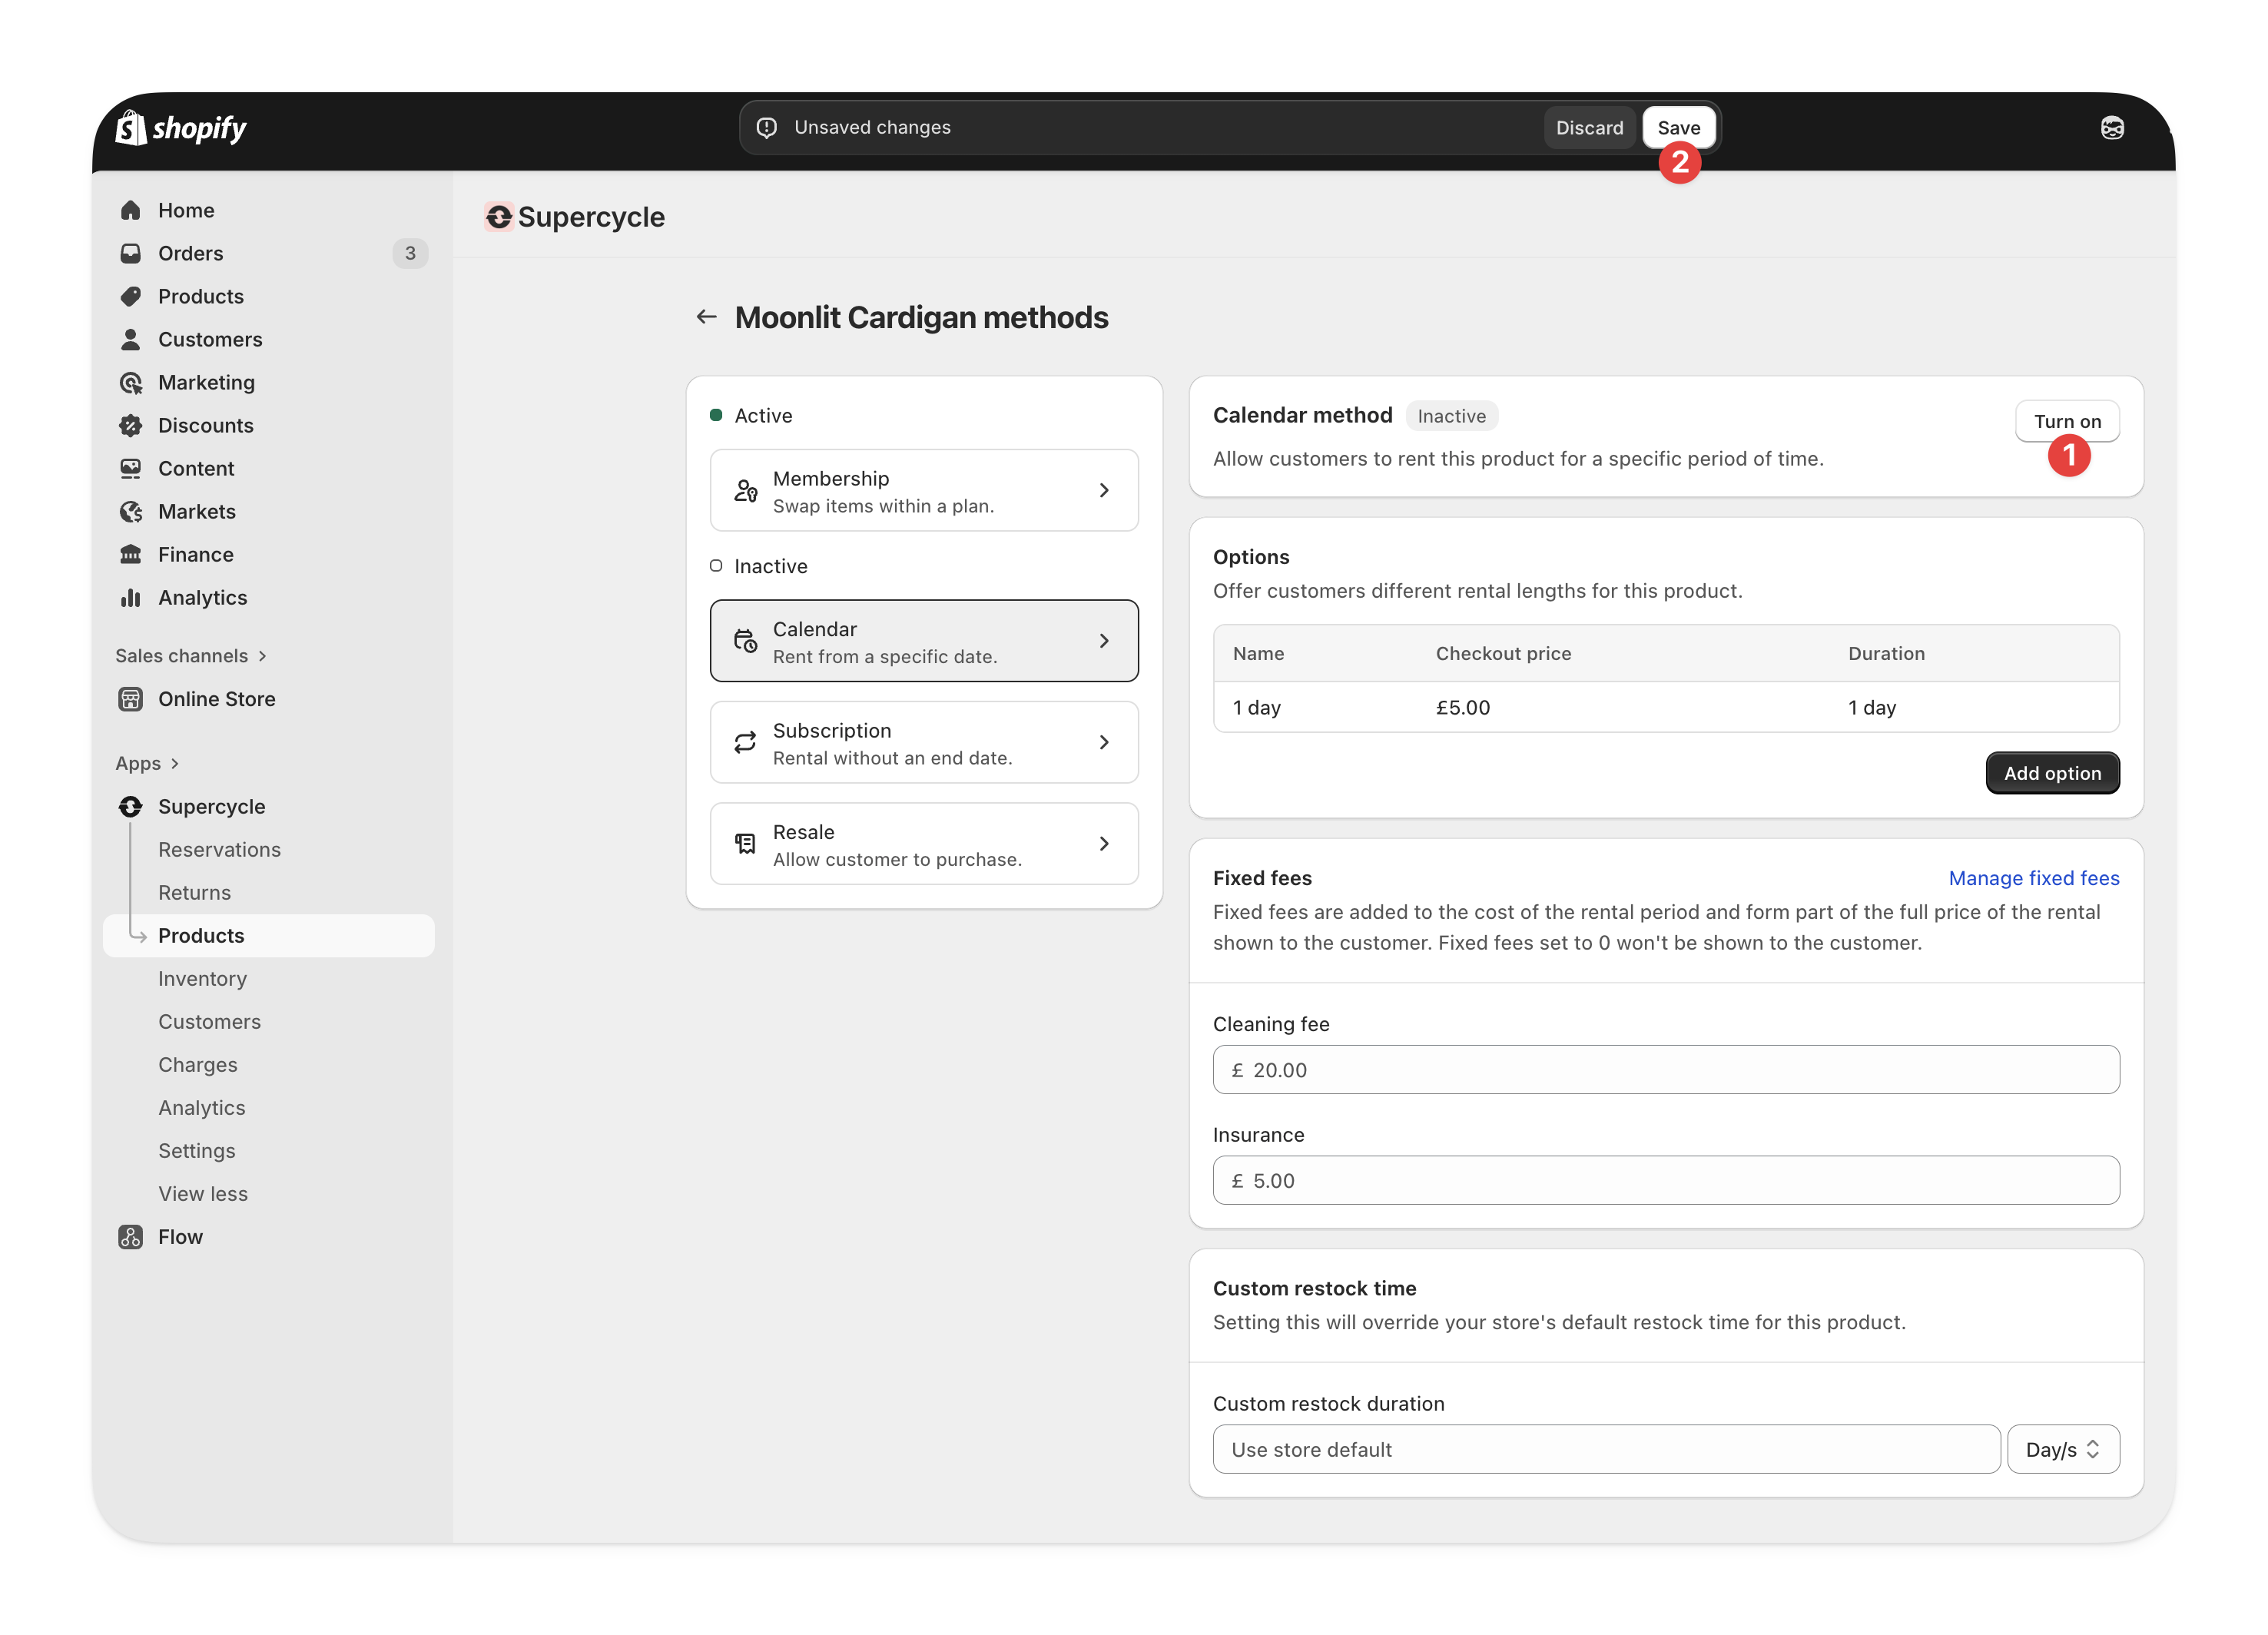Click the back arrow beside Moonlit Cardigan methods
The image size is (2268, 1635).
click(706, 317)
